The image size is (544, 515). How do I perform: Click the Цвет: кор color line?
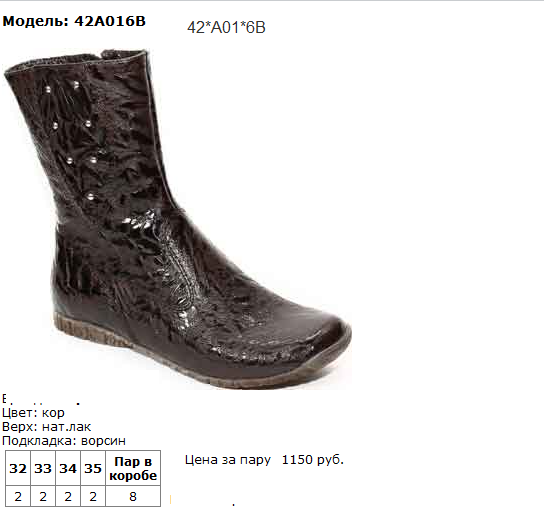[x=33, y=413]
